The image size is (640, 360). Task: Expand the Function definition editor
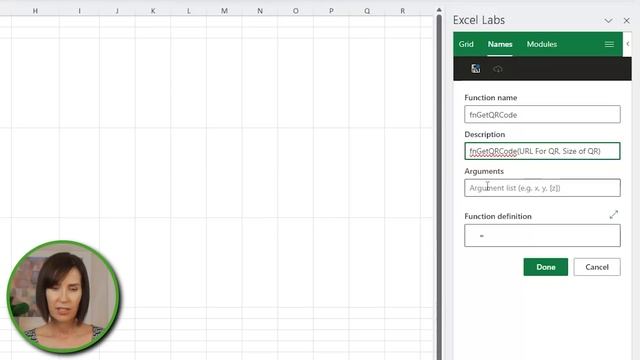(613, 214)
